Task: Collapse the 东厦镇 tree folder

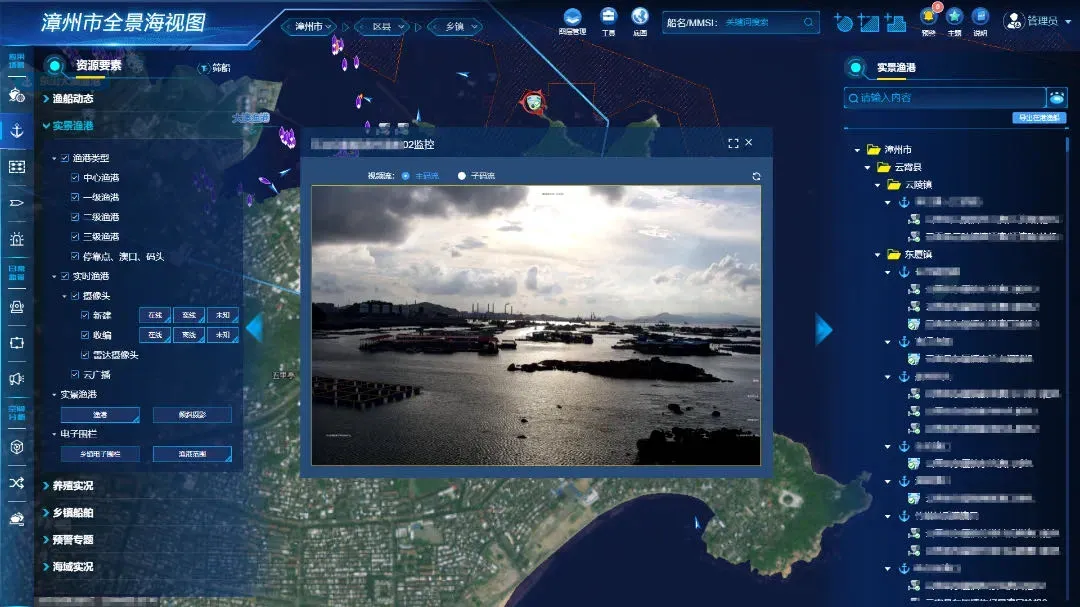Action: (878, 255)
